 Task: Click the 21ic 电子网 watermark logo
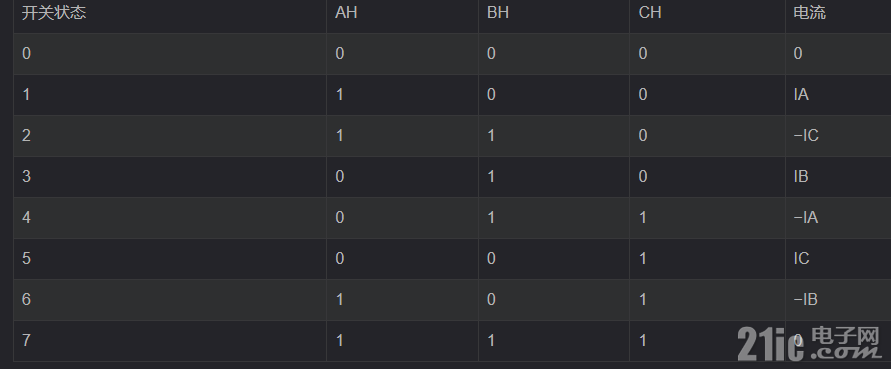[809, 343]
